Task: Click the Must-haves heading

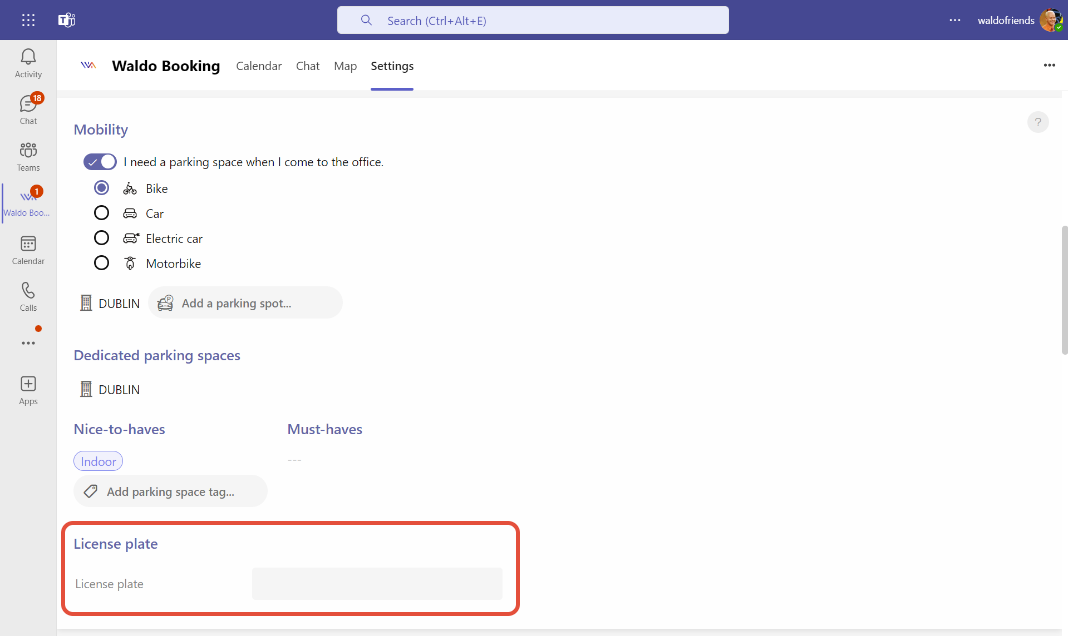Action: [x=325, y=429]
